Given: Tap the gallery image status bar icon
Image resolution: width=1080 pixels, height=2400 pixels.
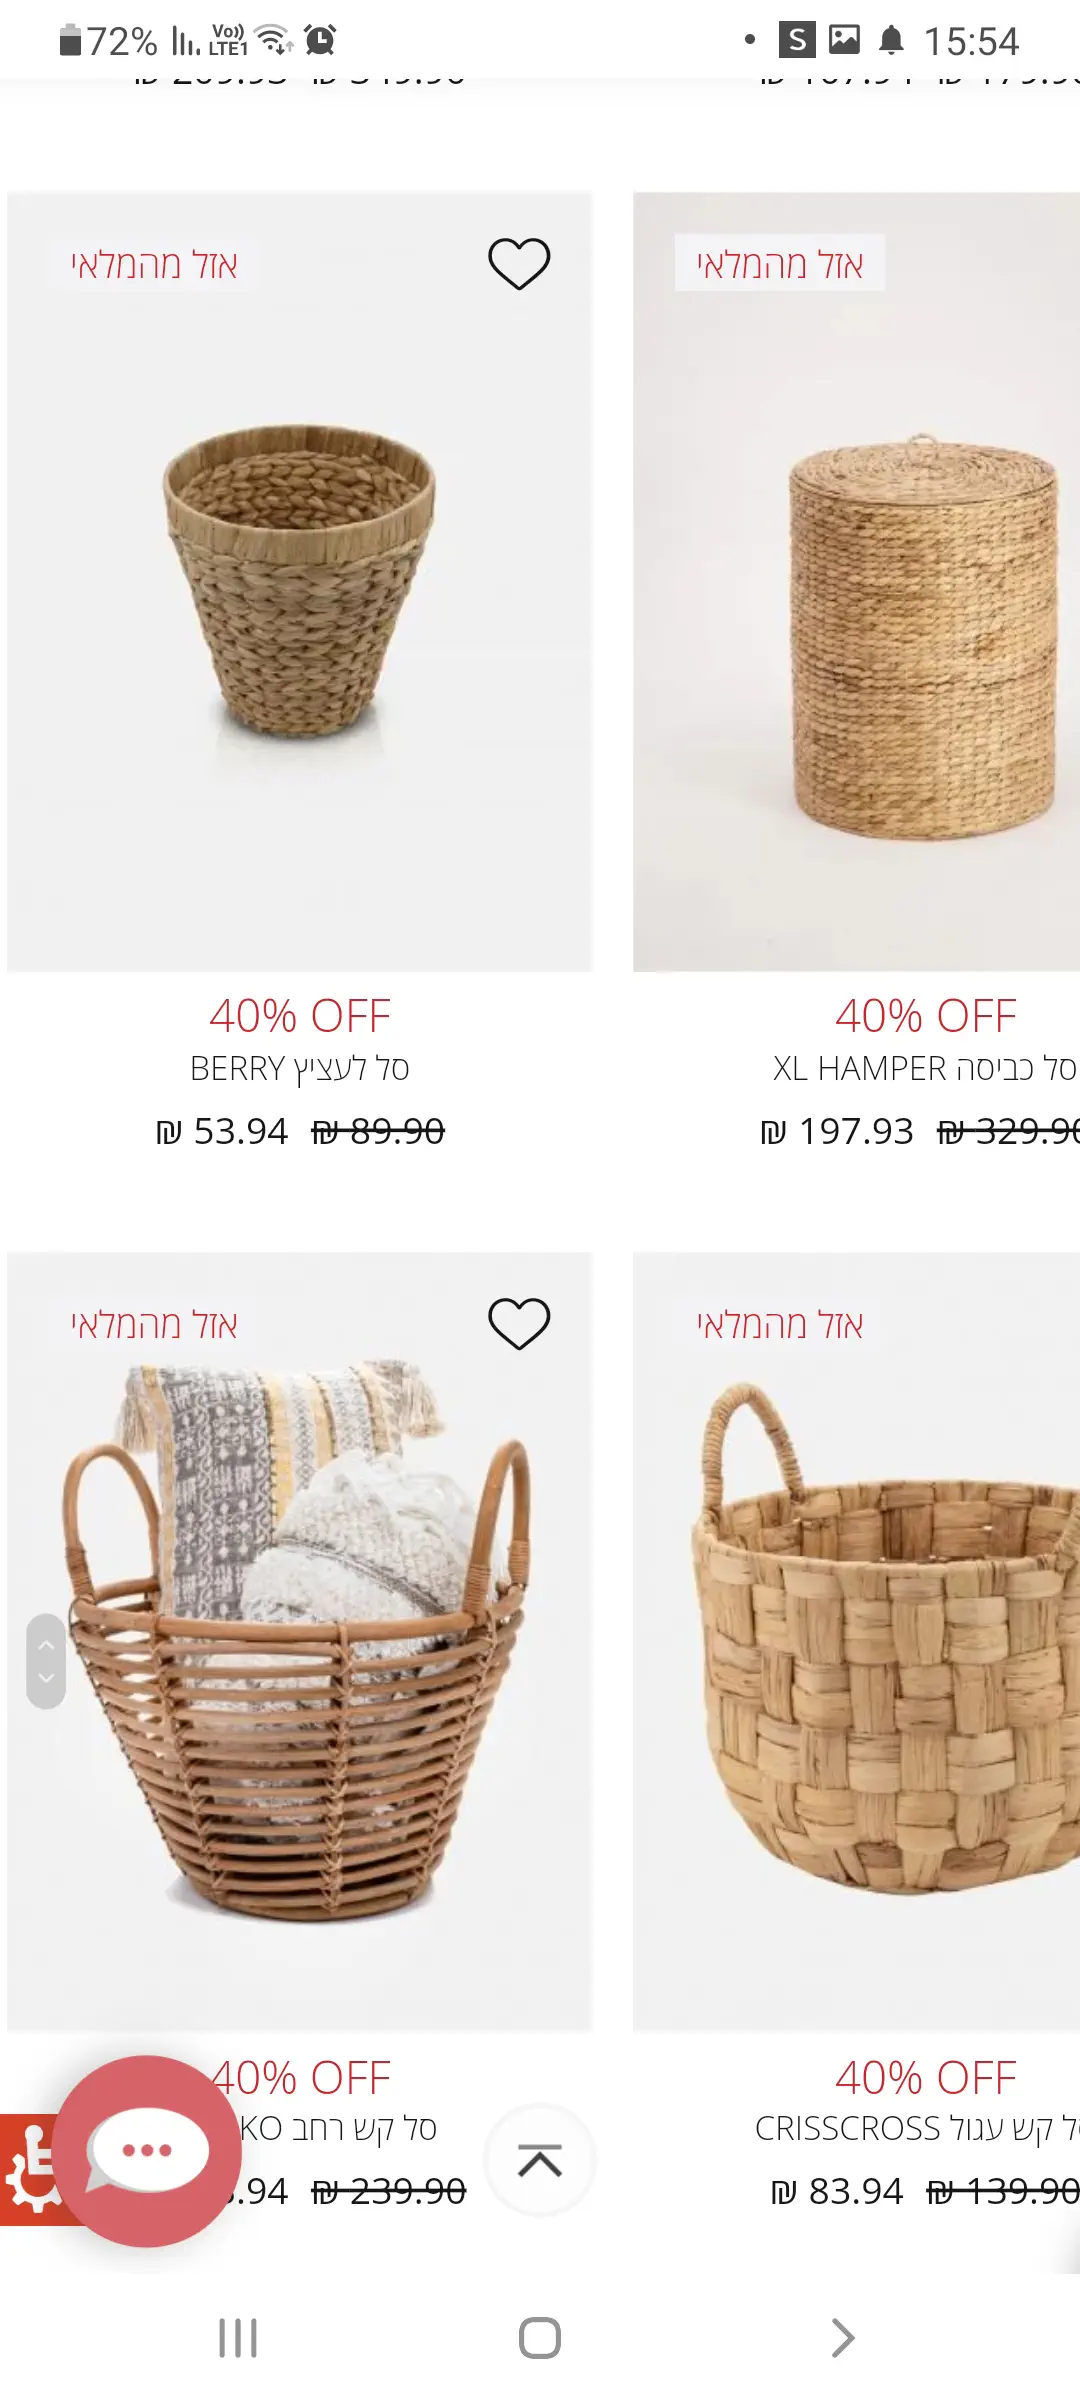Looking at the screenshot, I should [844, 40].
